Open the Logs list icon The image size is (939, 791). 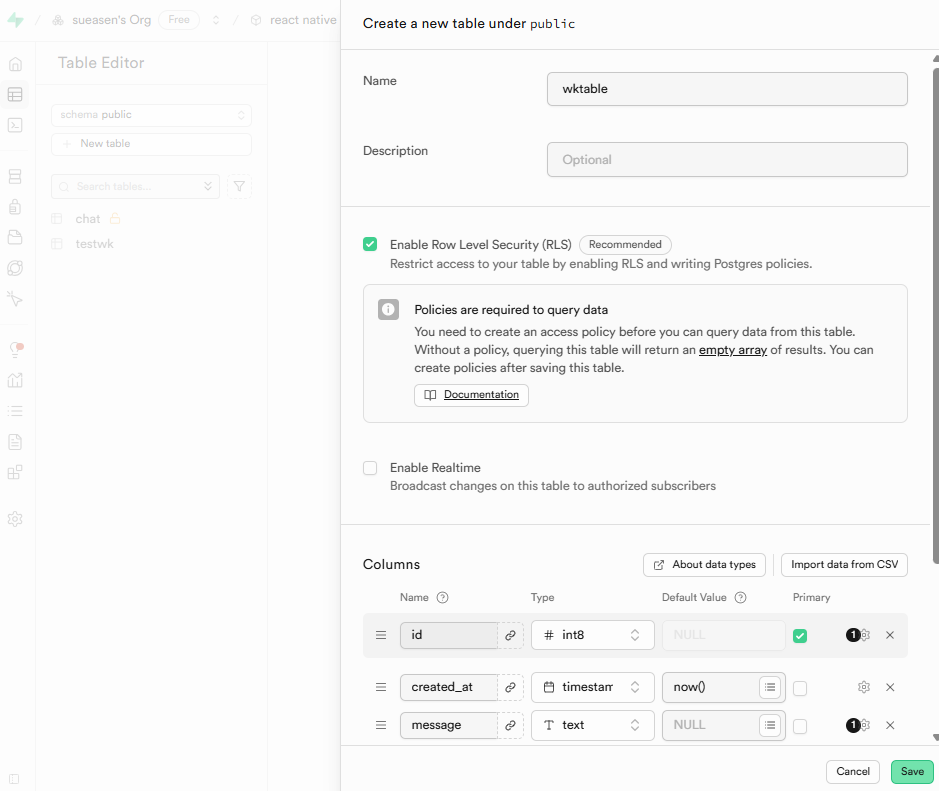click(x=15, y=411)
